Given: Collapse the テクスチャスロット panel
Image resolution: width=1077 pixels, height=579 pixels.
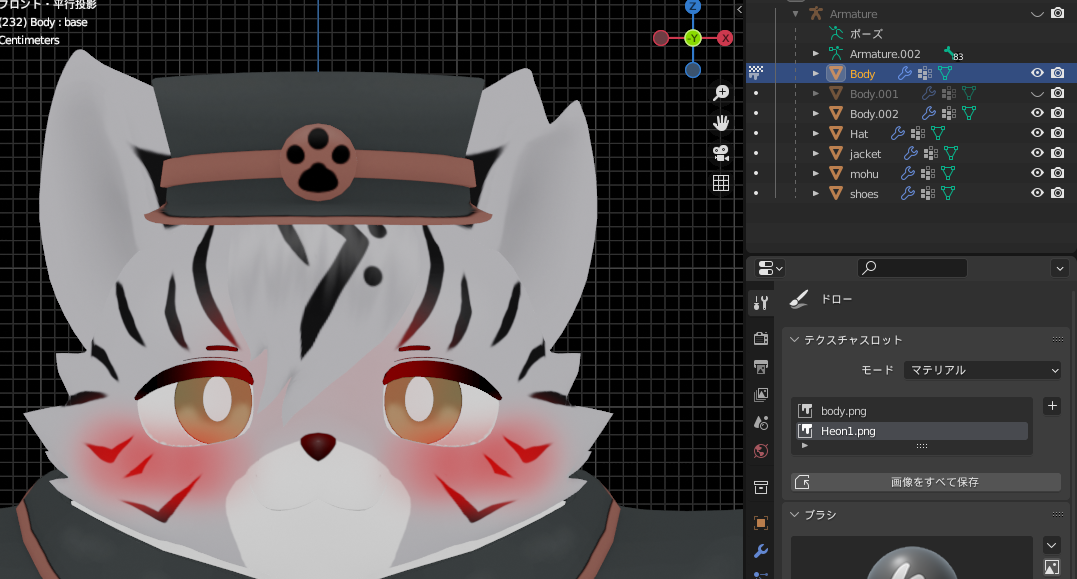Looking at the screenshot, I should coord(795,340).
